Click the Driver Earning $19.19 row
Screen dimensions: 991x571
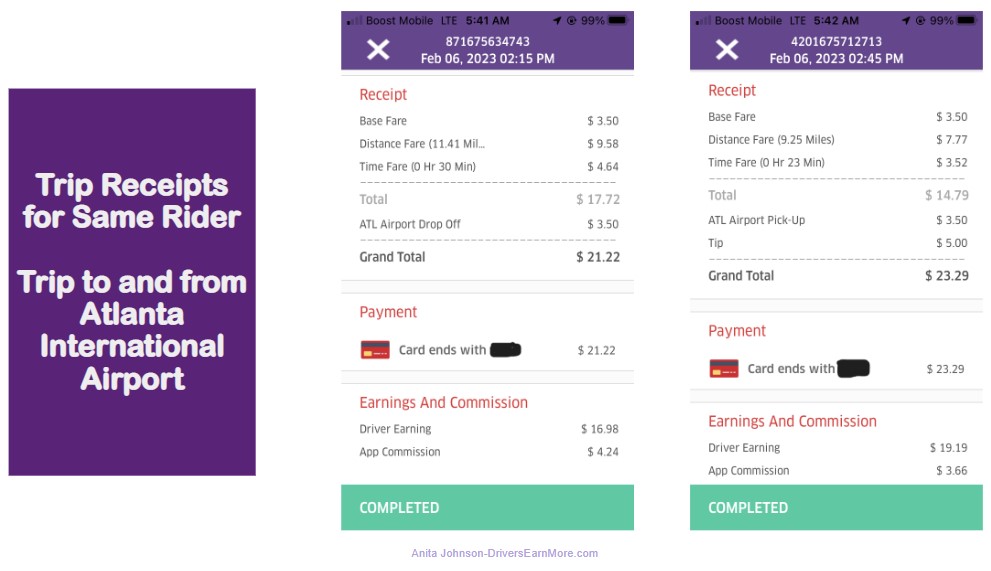pyautogui.click(x=837, y=448)
